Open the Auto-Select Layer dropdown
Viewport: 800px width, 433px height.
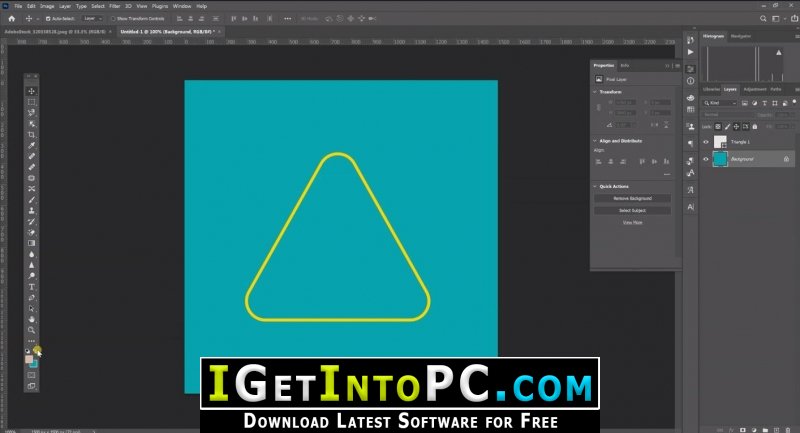[92, 18]
